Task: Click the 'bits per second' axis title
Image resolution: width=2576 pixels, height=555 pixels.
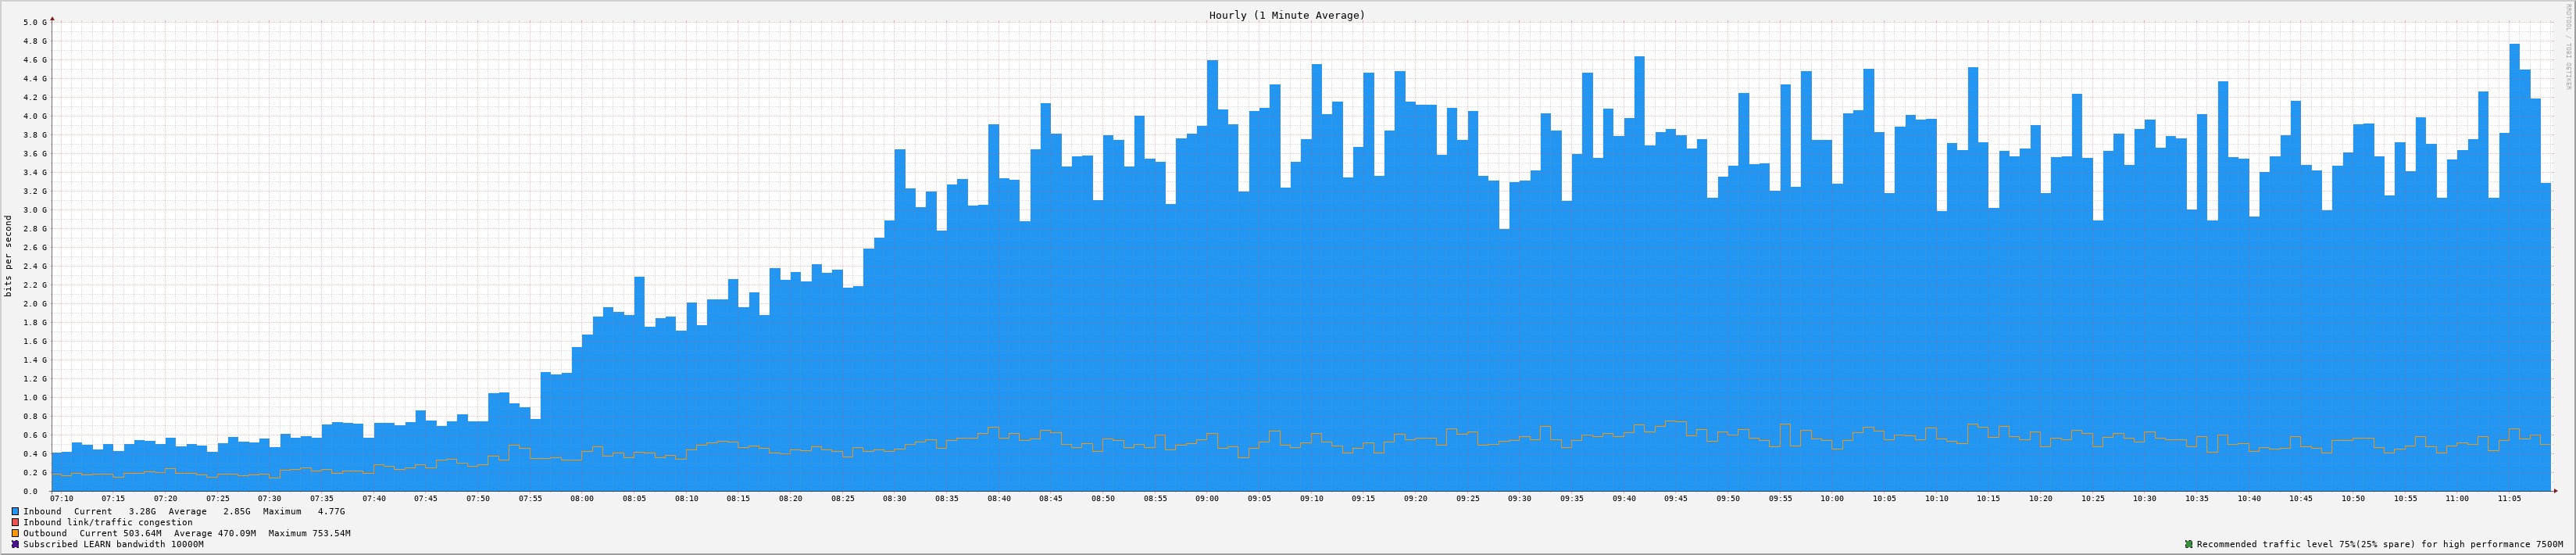Action: 9,256
